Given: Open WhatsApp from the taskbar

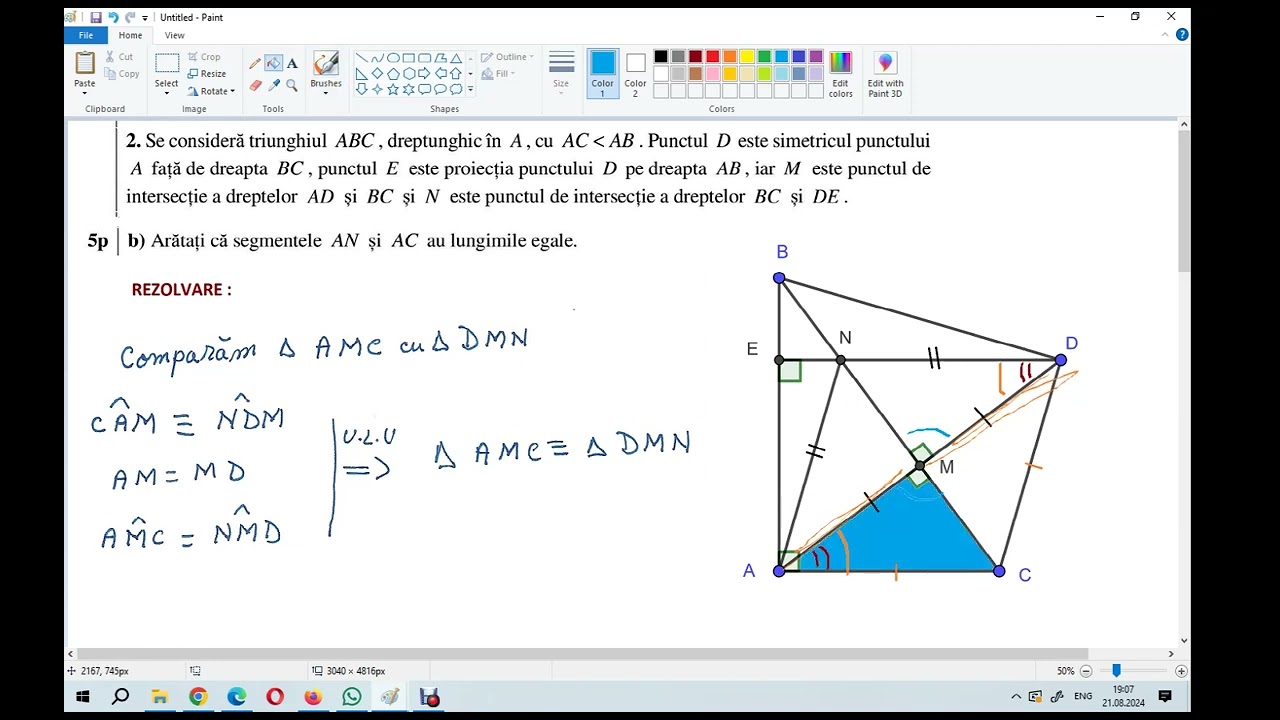Looking at the screenshot, I should point(351,697).
